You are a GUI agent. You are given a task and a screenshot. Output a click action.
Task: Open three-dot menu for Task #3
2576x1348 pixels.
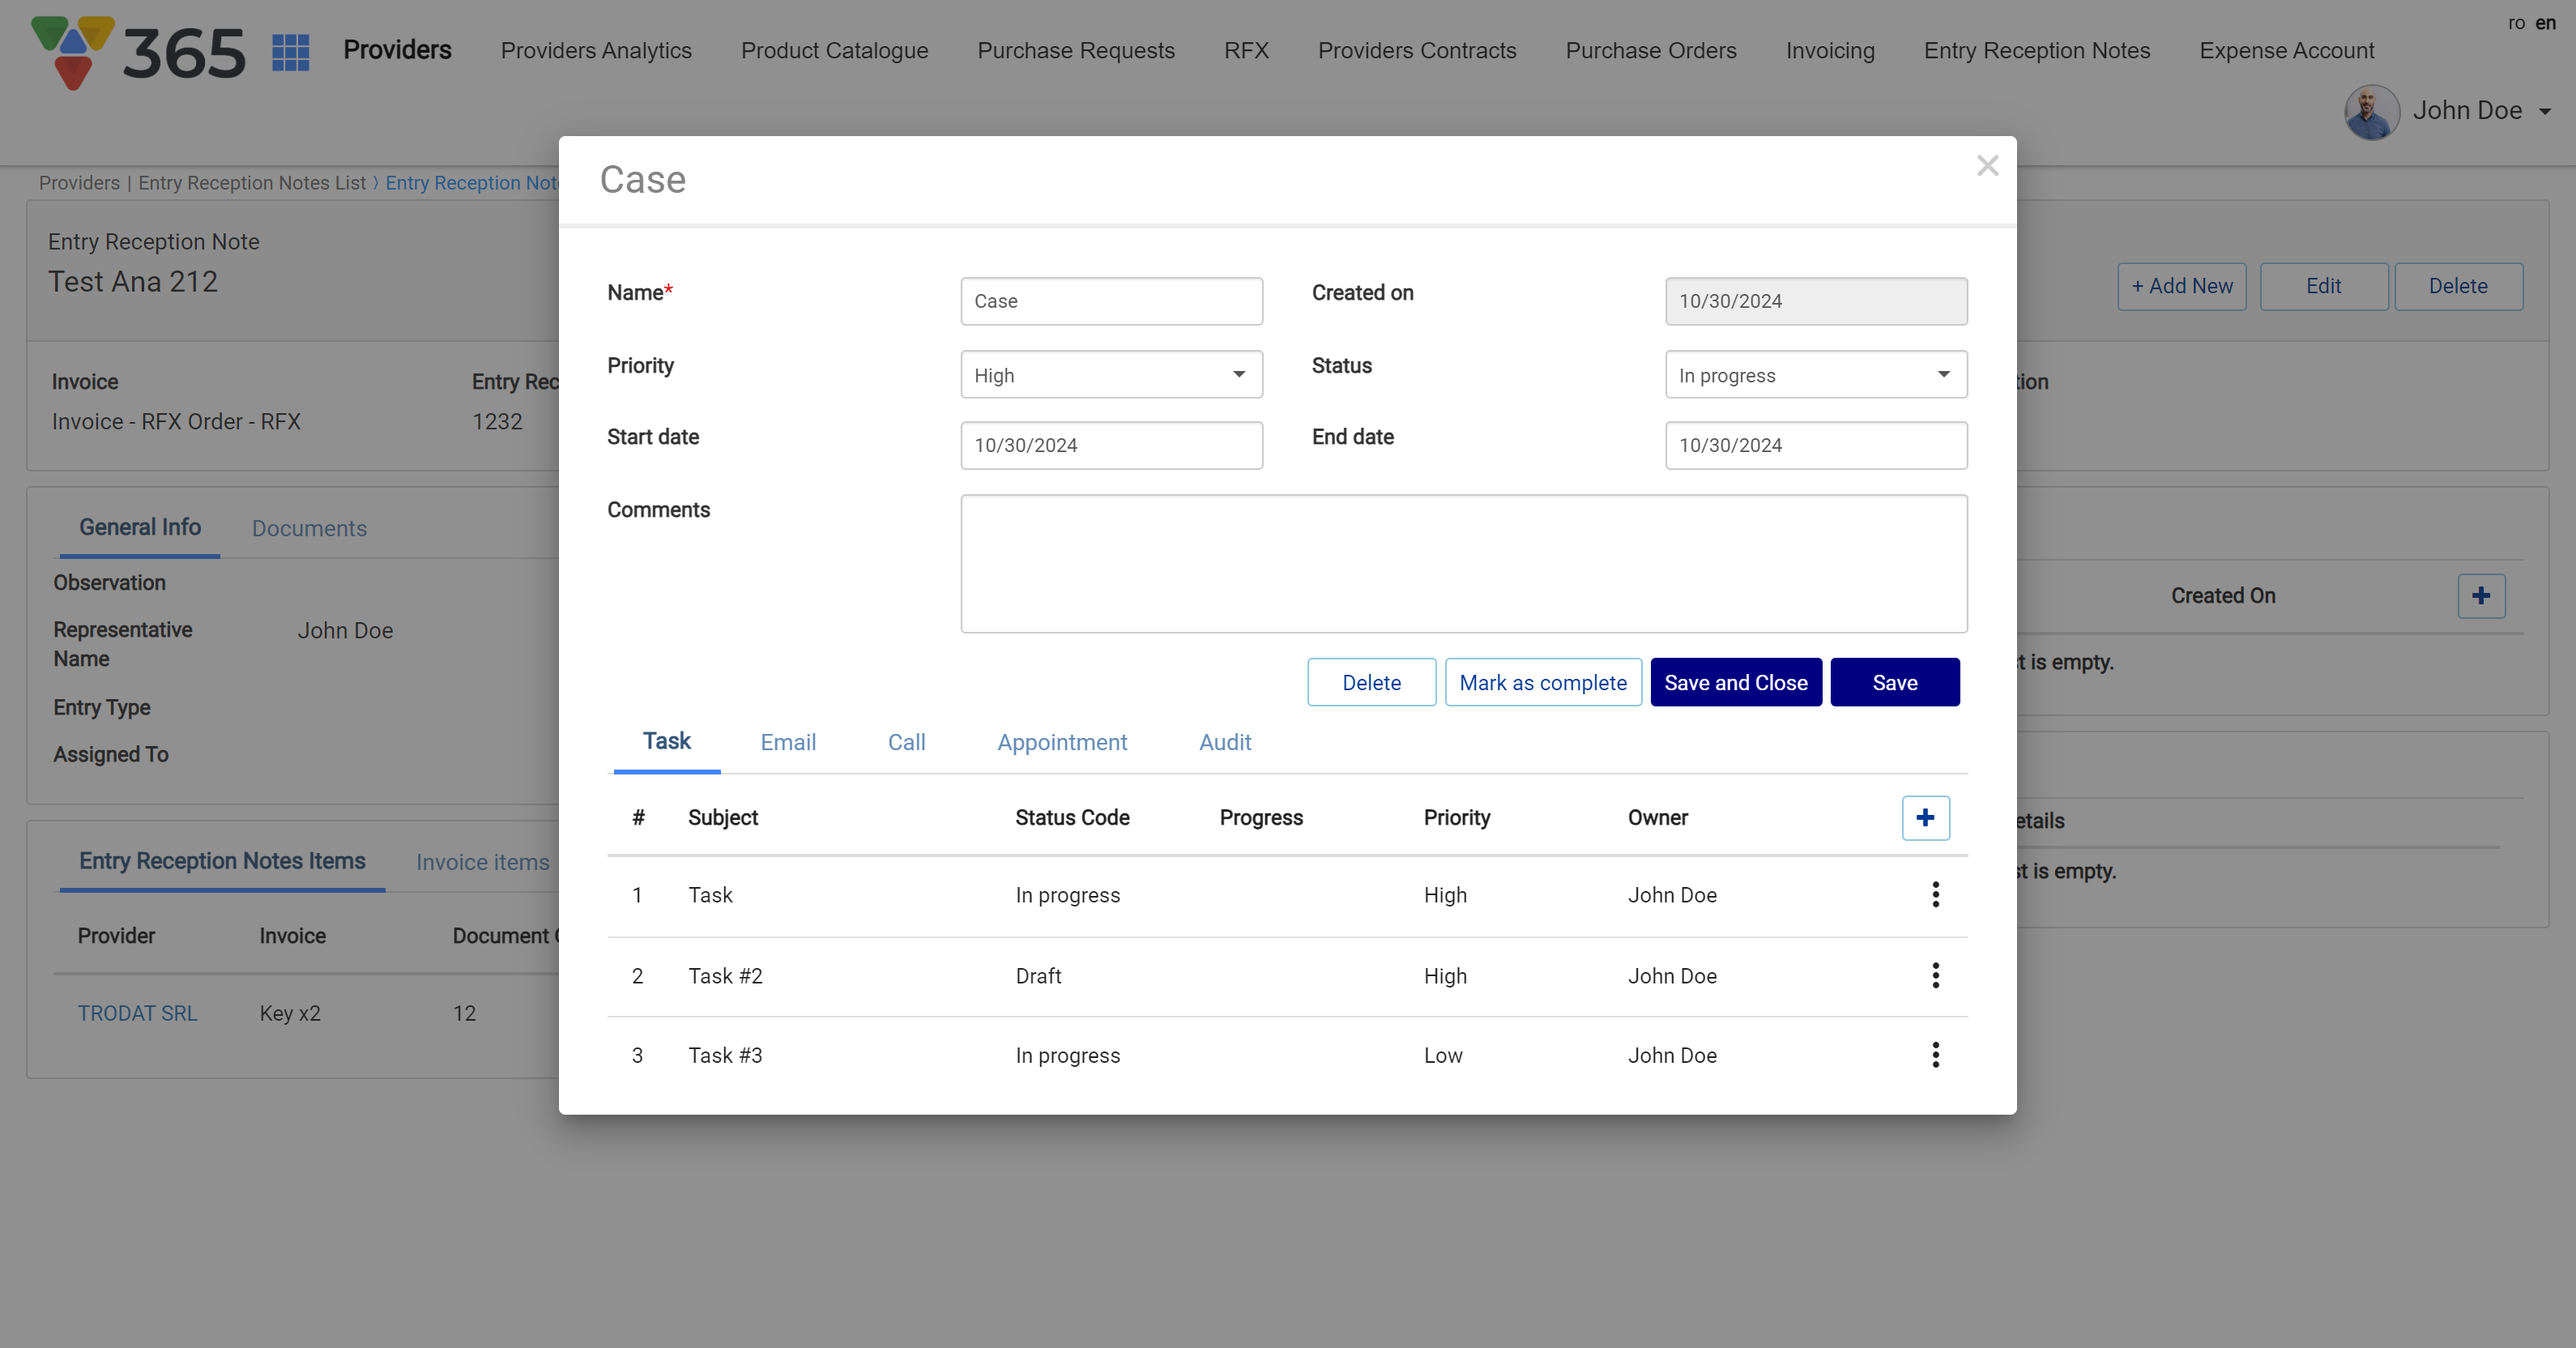[1935, 1055]
